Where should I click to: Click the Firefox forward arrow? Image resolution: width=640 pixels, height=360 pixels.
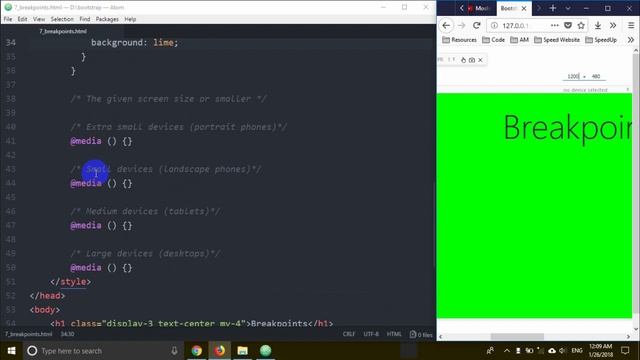pos(462,25)
